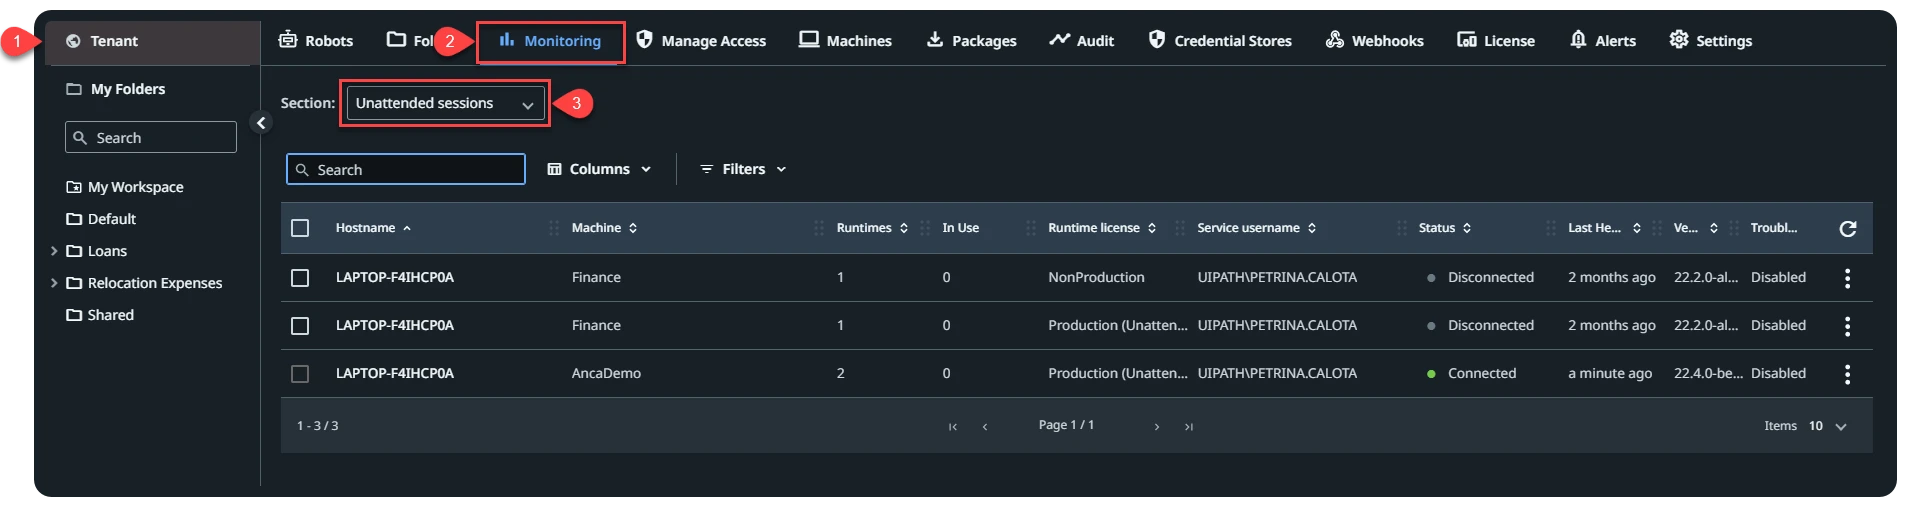This screenshot has height=512, width=1911.
Task: Switch to the Monitoring tab
Action: pos(550,40)
